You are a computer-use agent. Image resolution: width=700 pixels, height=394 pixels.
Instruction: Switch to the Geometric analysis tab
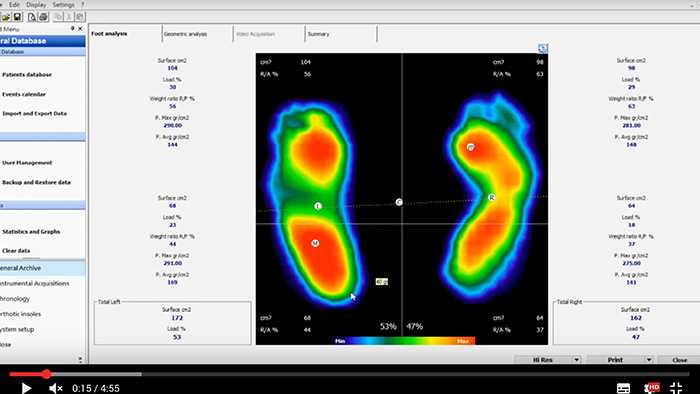click(185, 34)
